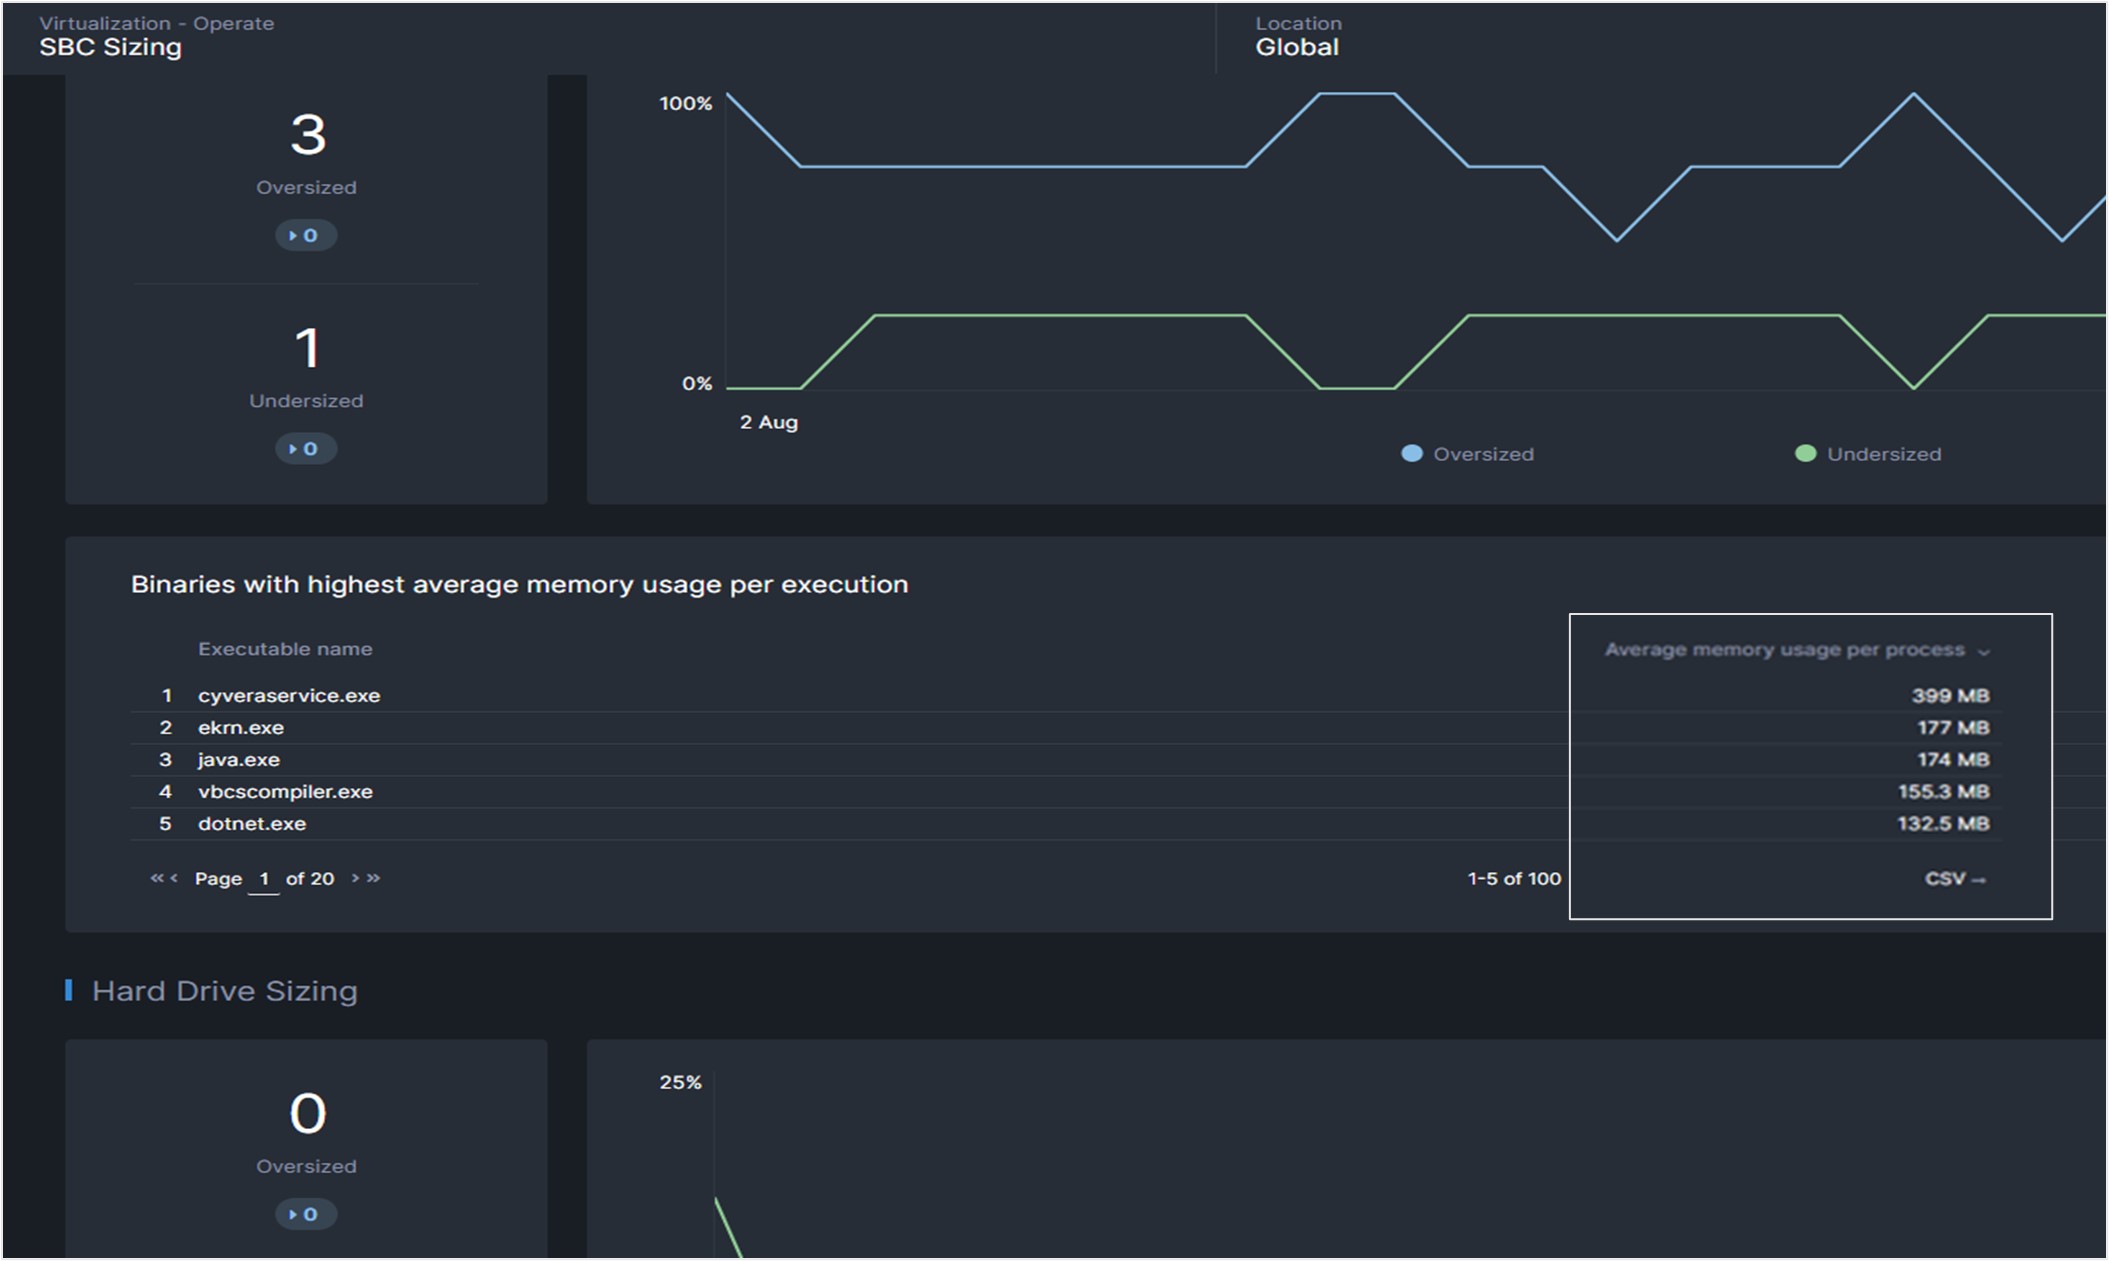Screen dimensions: 2109x1261
Task: Go to the next page arrow
Action: [355, 878]
